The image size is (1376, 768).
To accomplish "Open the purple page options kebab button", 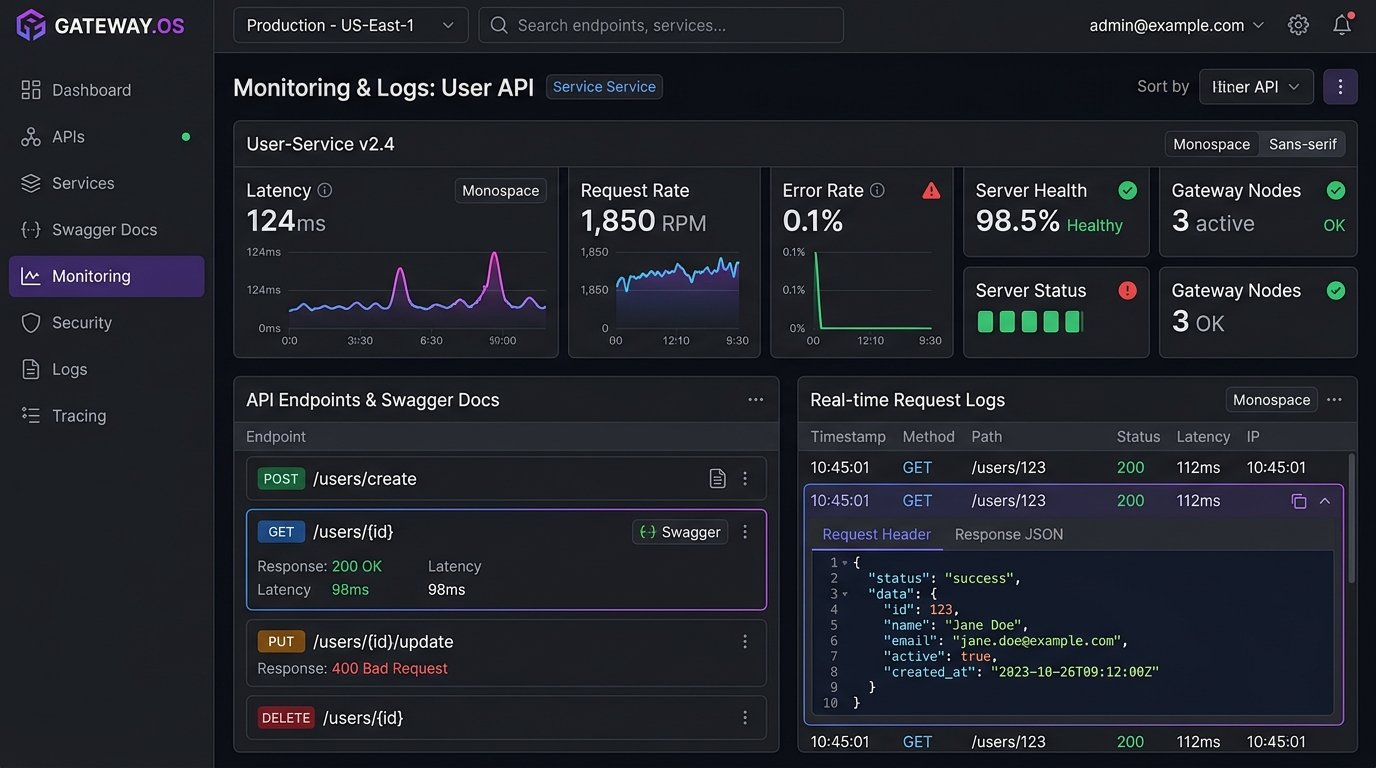I will coord(1340,87).
